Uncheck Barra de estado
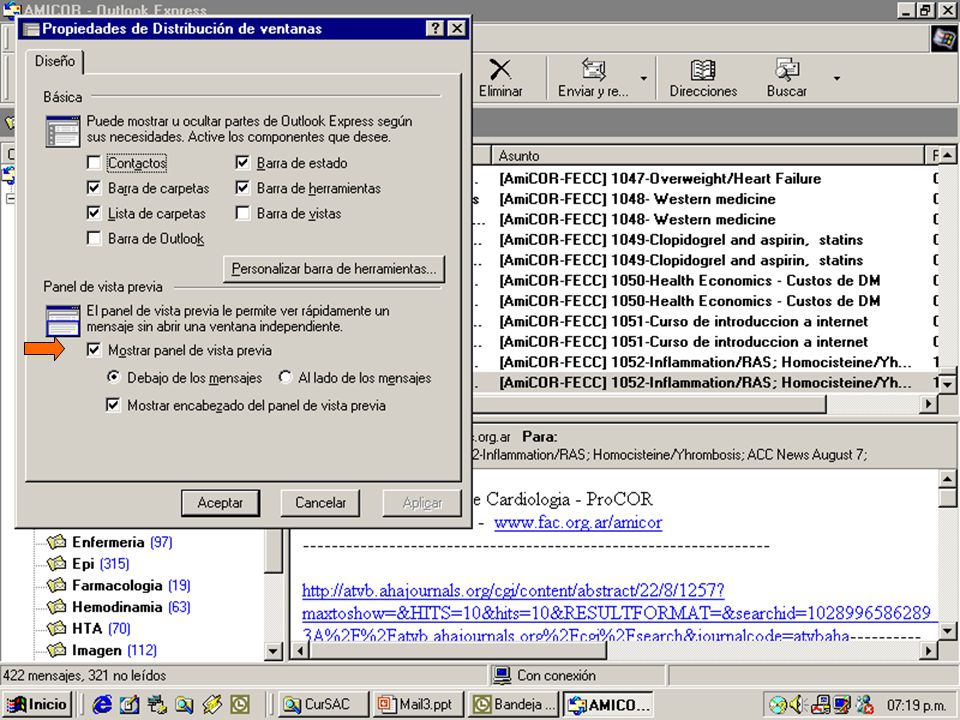Screen dimensions: 960x720 (x=242, y=163)
